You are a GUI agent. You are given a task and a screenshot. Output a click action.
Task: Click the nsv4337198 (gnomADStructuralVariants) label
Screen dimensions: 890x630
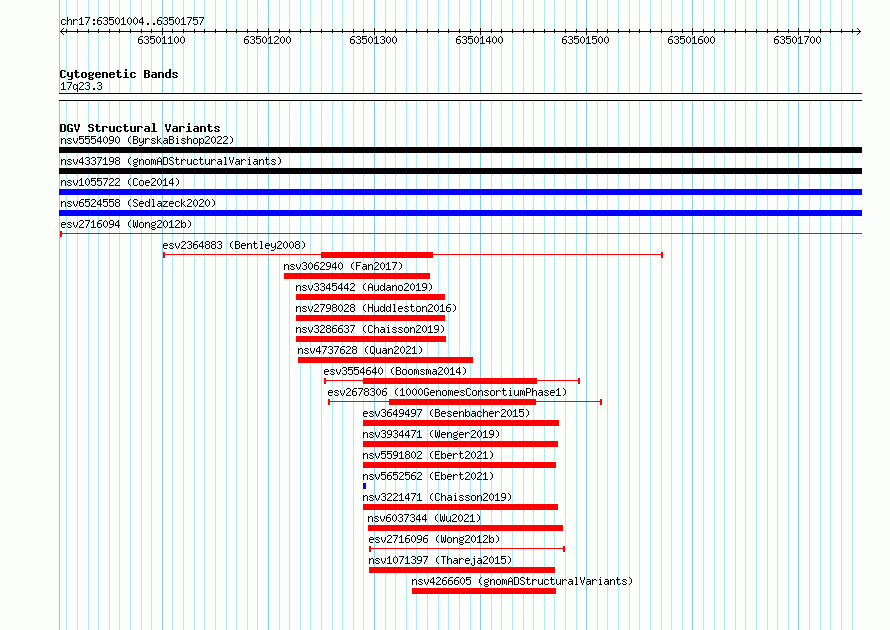(x=171, y=161)
